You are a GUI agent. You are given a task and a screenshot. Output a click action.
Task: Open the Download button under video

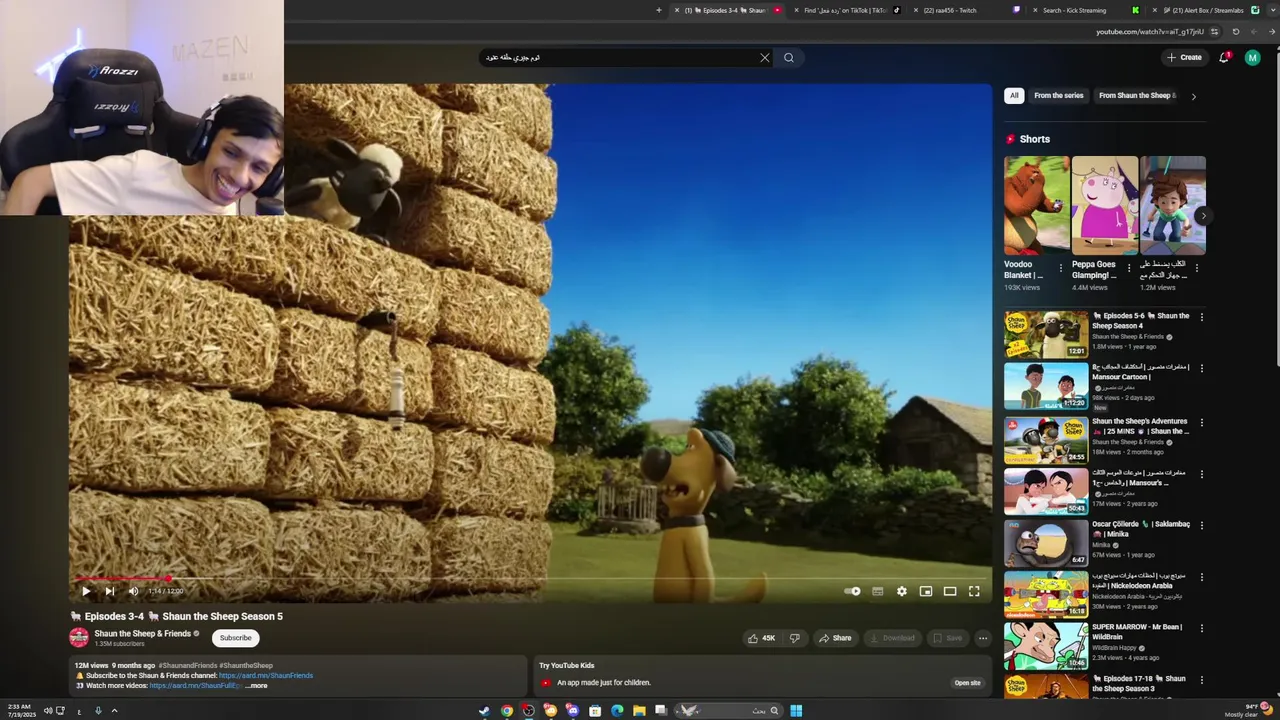(891, 638)
